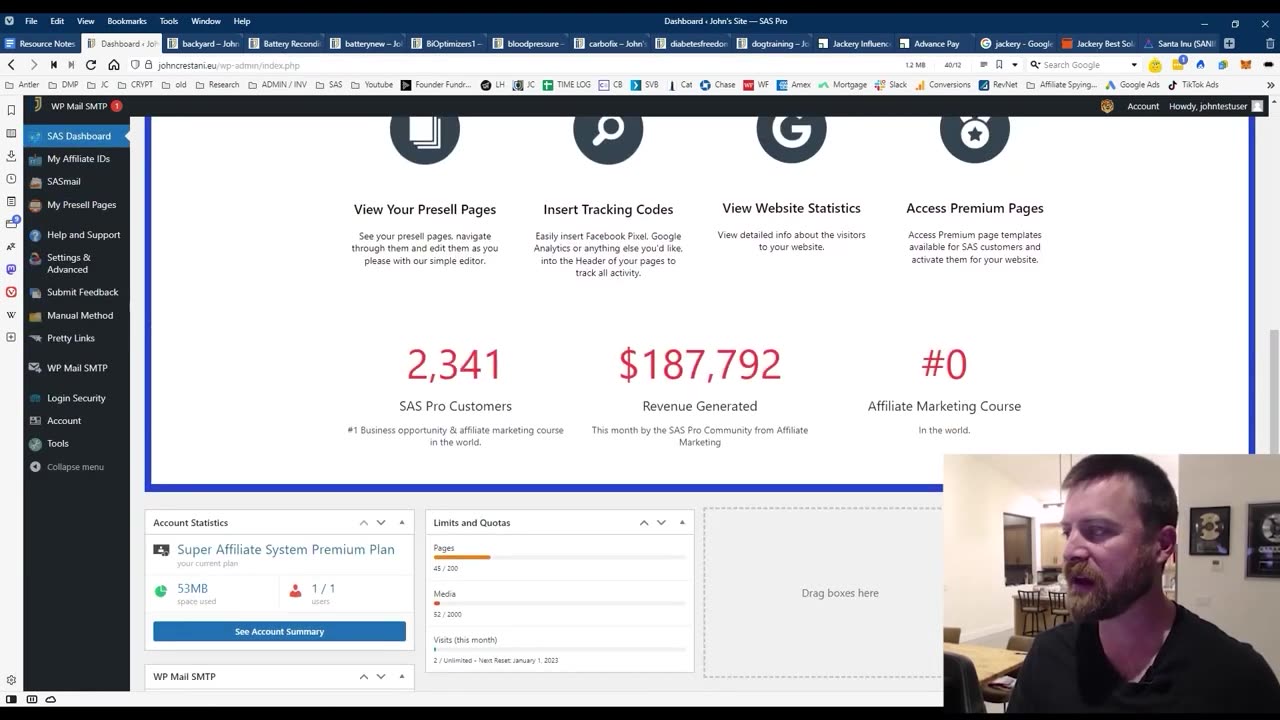Toggle the Vivaldi side panel button

(x=11, y=700)
